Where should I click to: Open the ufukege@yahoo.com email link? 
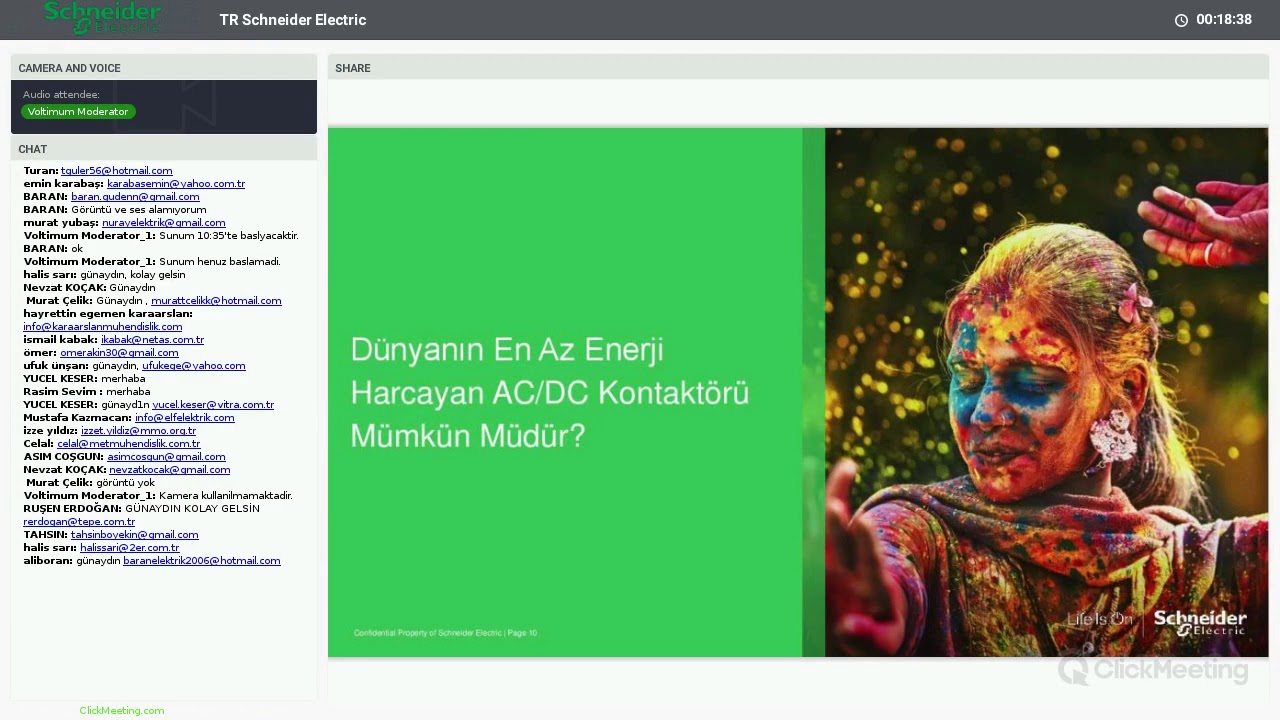tap(194, 366)
